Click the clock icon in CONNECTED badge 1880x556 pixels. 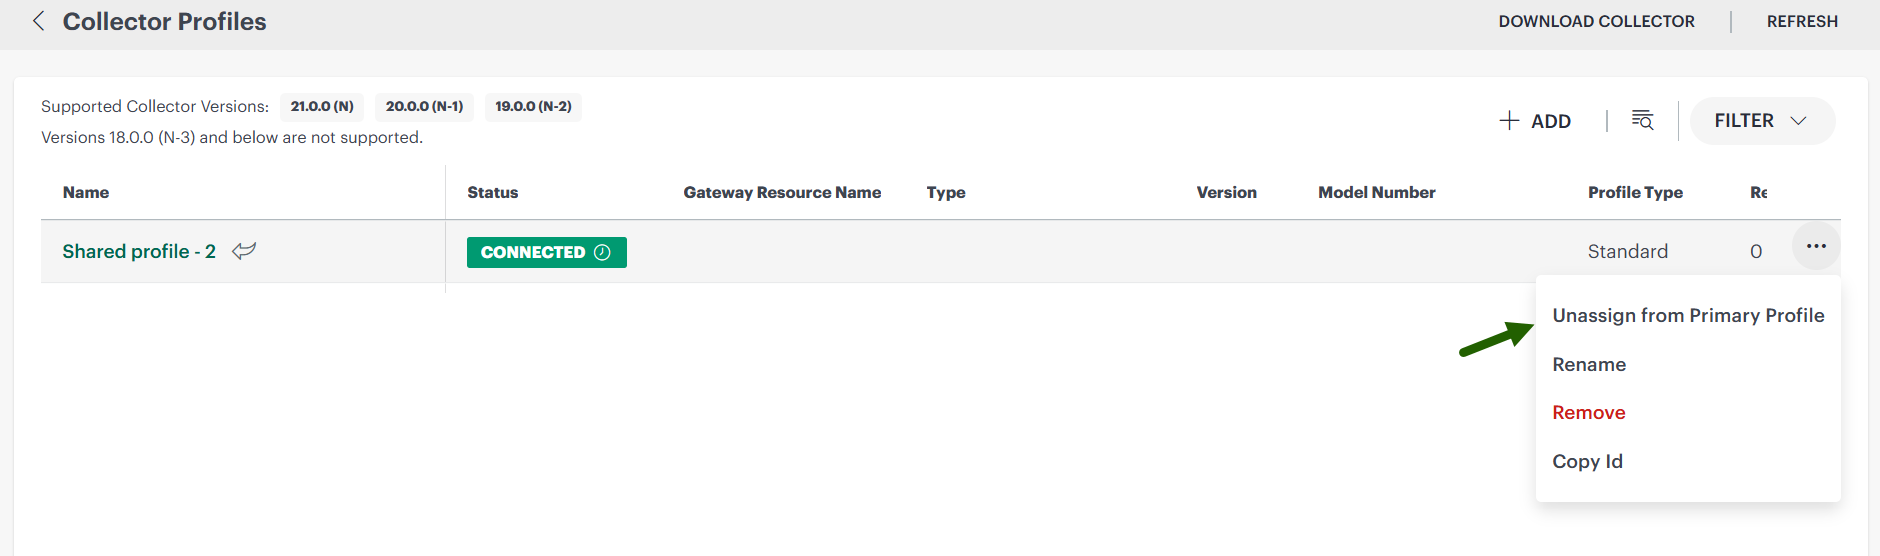click(602, 252)
